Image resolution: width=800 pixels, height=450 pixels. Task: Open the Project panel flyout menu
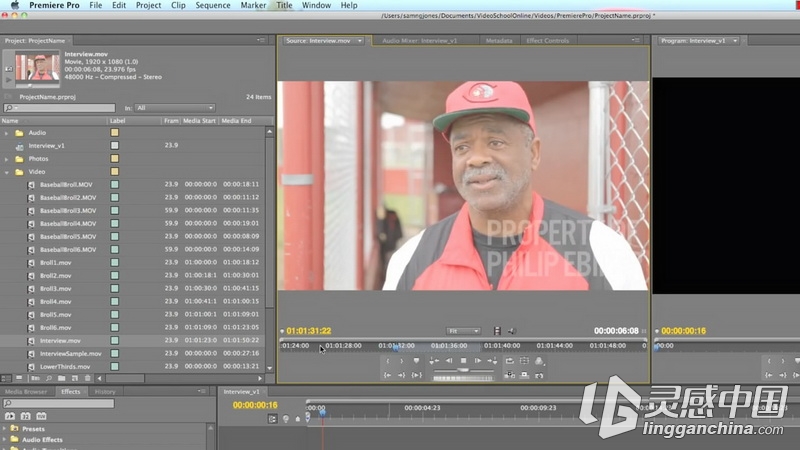(261, 40)
